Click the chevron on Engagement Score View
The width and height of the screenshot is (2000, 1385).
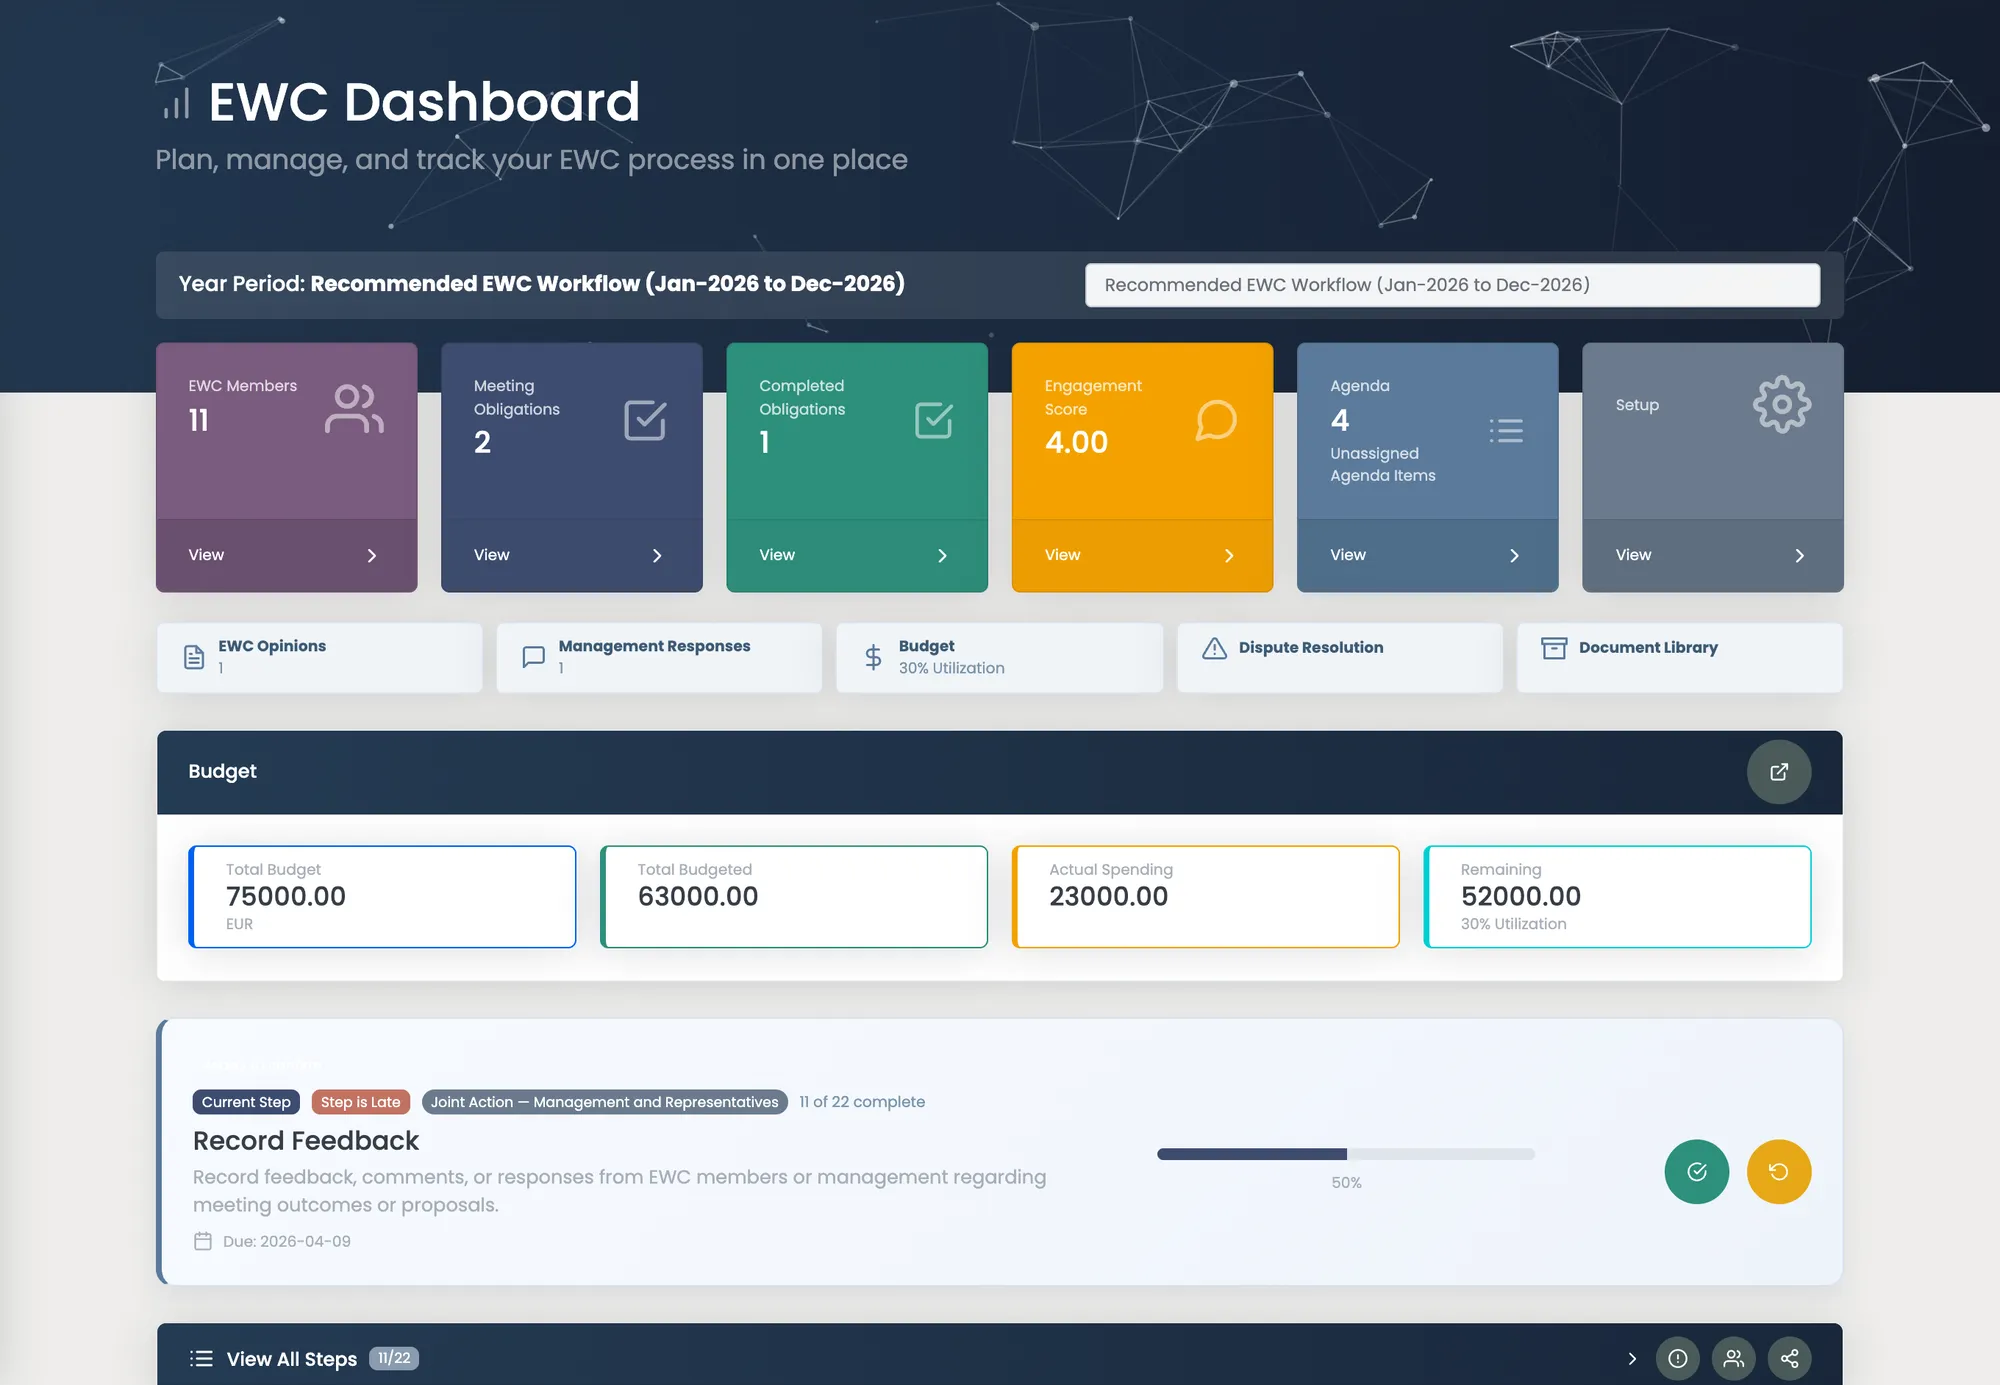pyautogui.click(x=1229, y=555)
